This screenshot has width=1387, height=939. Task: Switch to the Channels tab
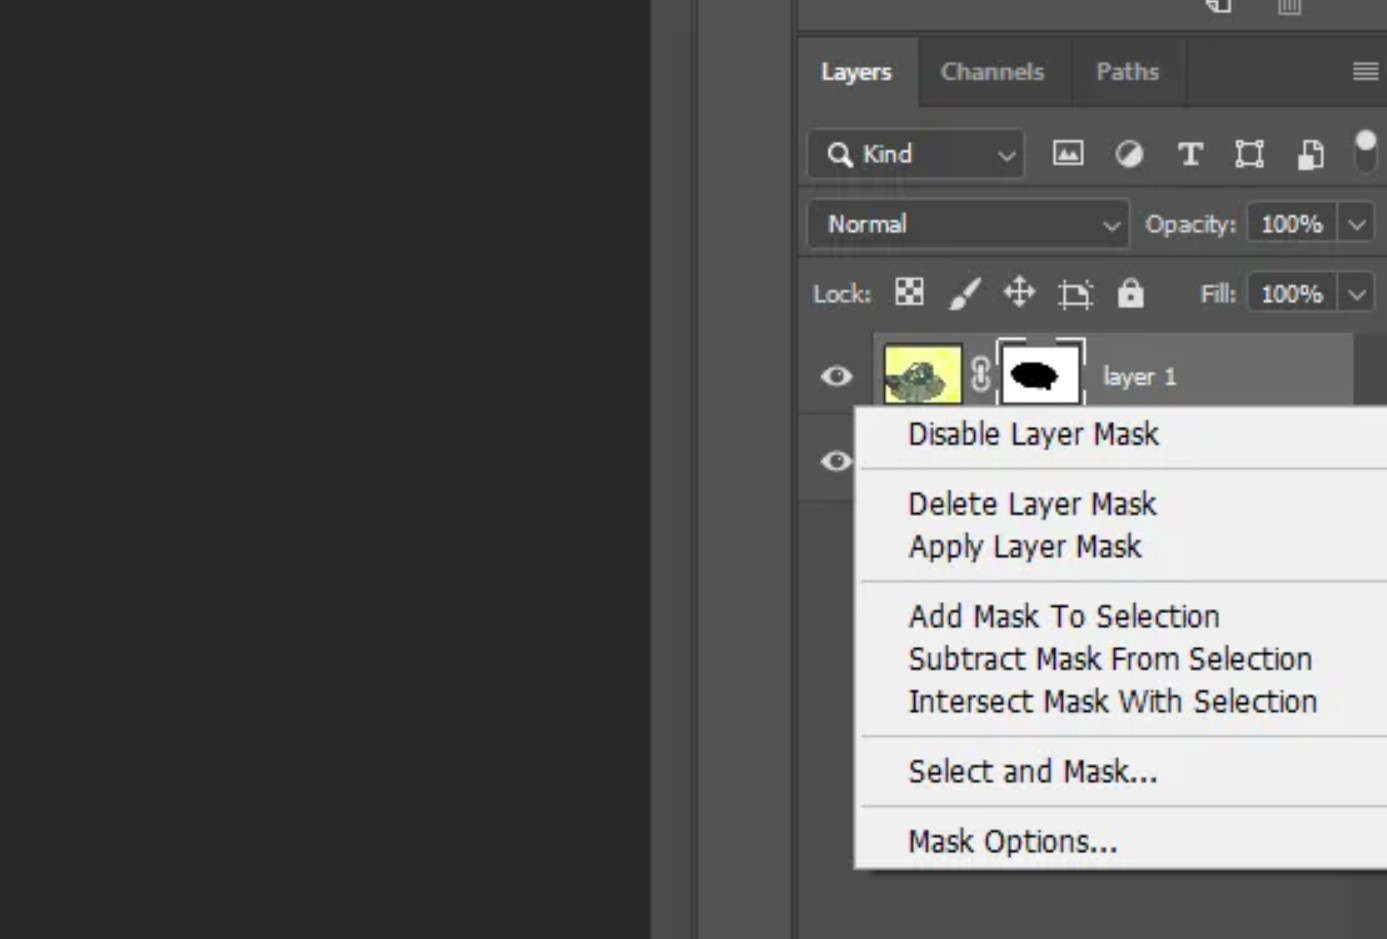[992, 72]
